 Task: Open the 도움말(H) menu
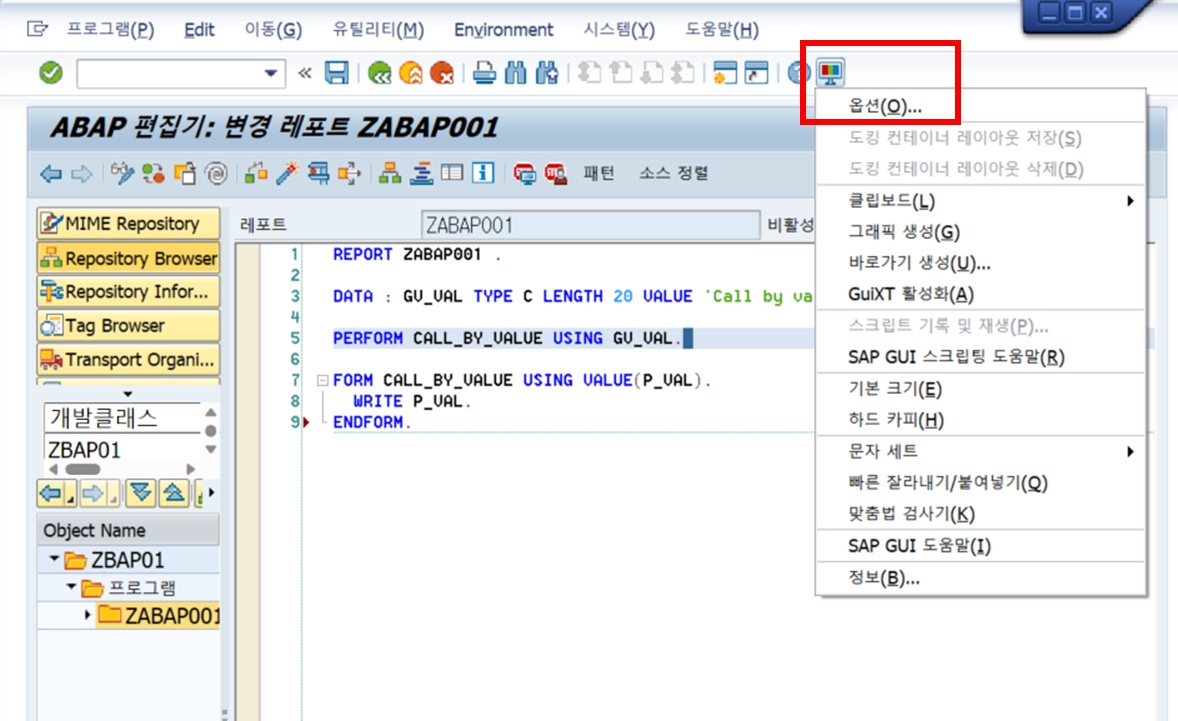tap(722, 29)
